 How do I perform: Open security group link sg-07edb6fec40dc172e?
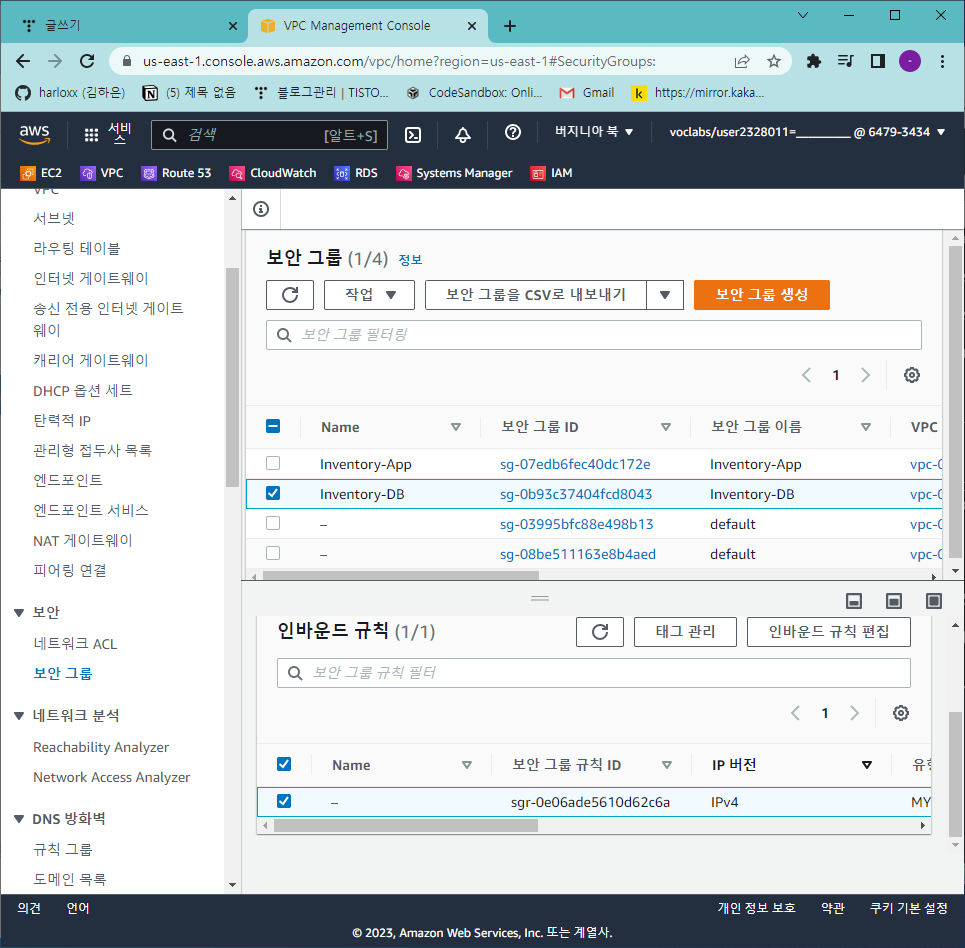click(x=575, y=464)
